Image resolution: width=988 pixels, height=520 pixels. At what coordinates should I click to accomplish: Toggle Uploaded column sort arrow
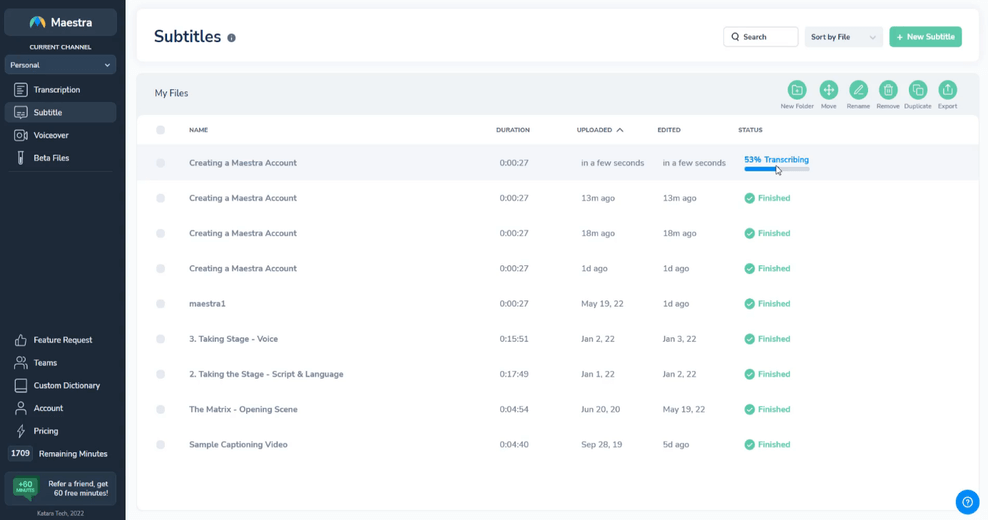point(620,130)
